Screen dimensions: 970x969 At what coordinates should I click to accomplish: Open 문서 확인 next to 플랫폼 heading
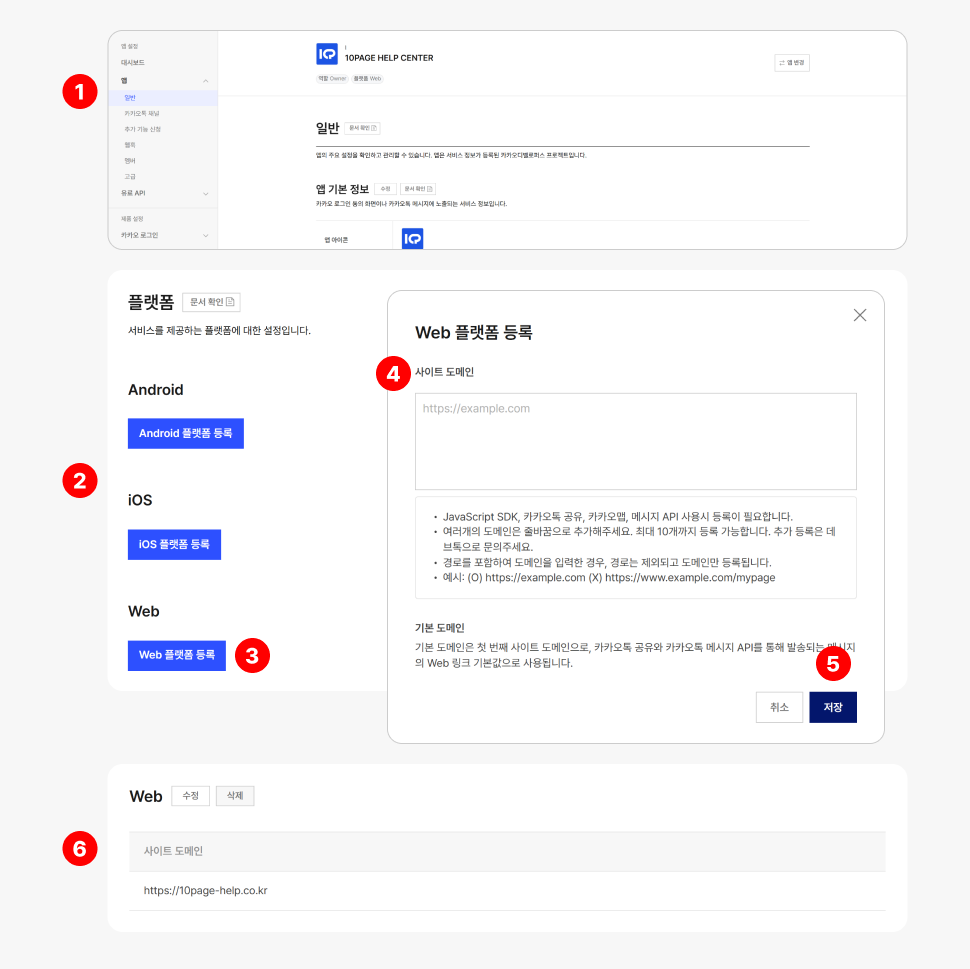[x=211, y=302]
